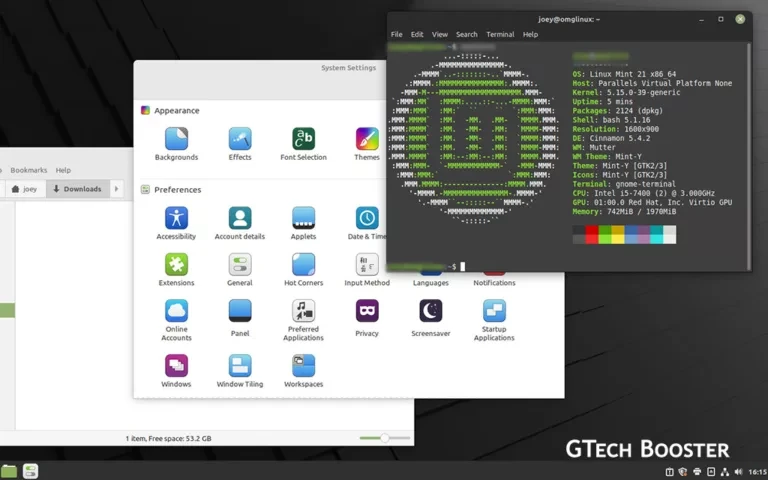
Task: Open the file manager Bookmarks menu
Action: 28,170
